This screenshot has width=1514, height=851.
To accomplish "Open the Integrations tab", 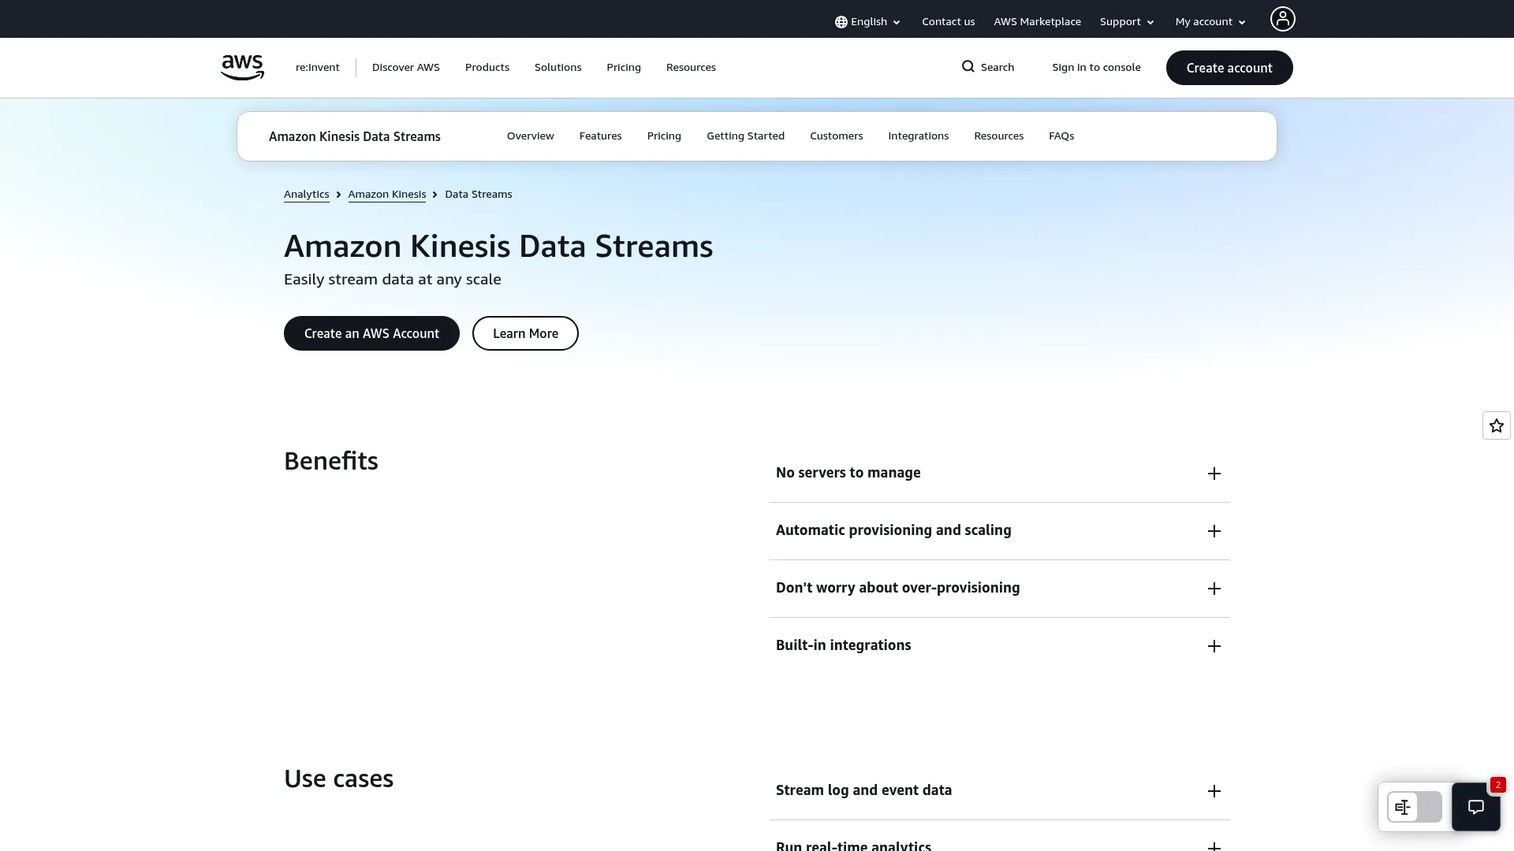I will point(918,136).
